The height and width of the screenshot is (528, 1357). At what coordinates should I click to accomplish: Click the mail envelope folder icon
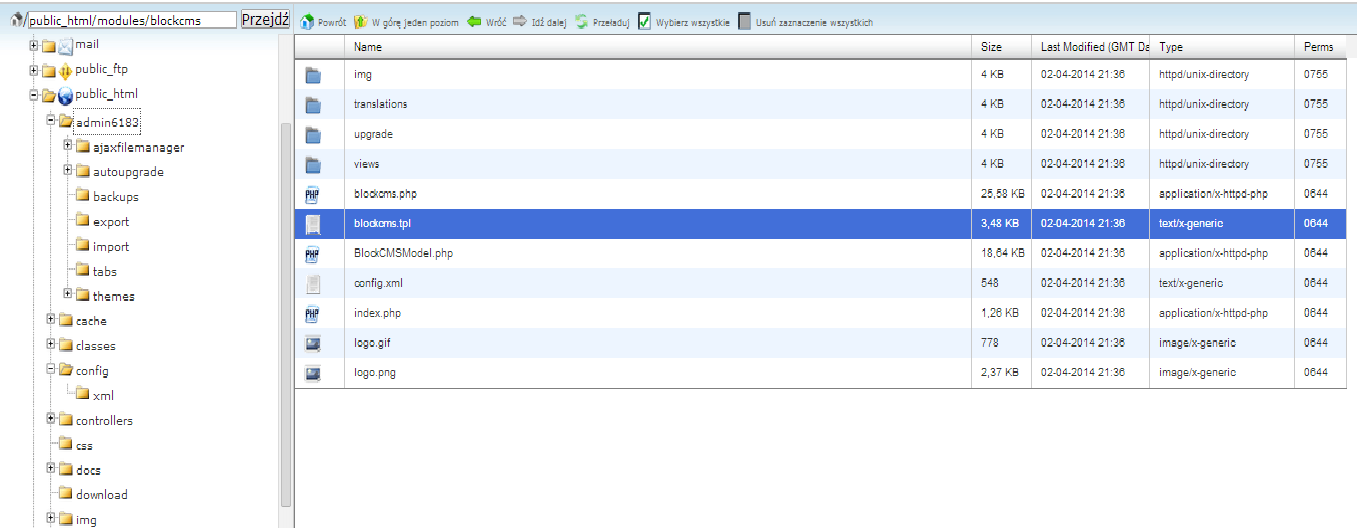(x=65, y=46)
